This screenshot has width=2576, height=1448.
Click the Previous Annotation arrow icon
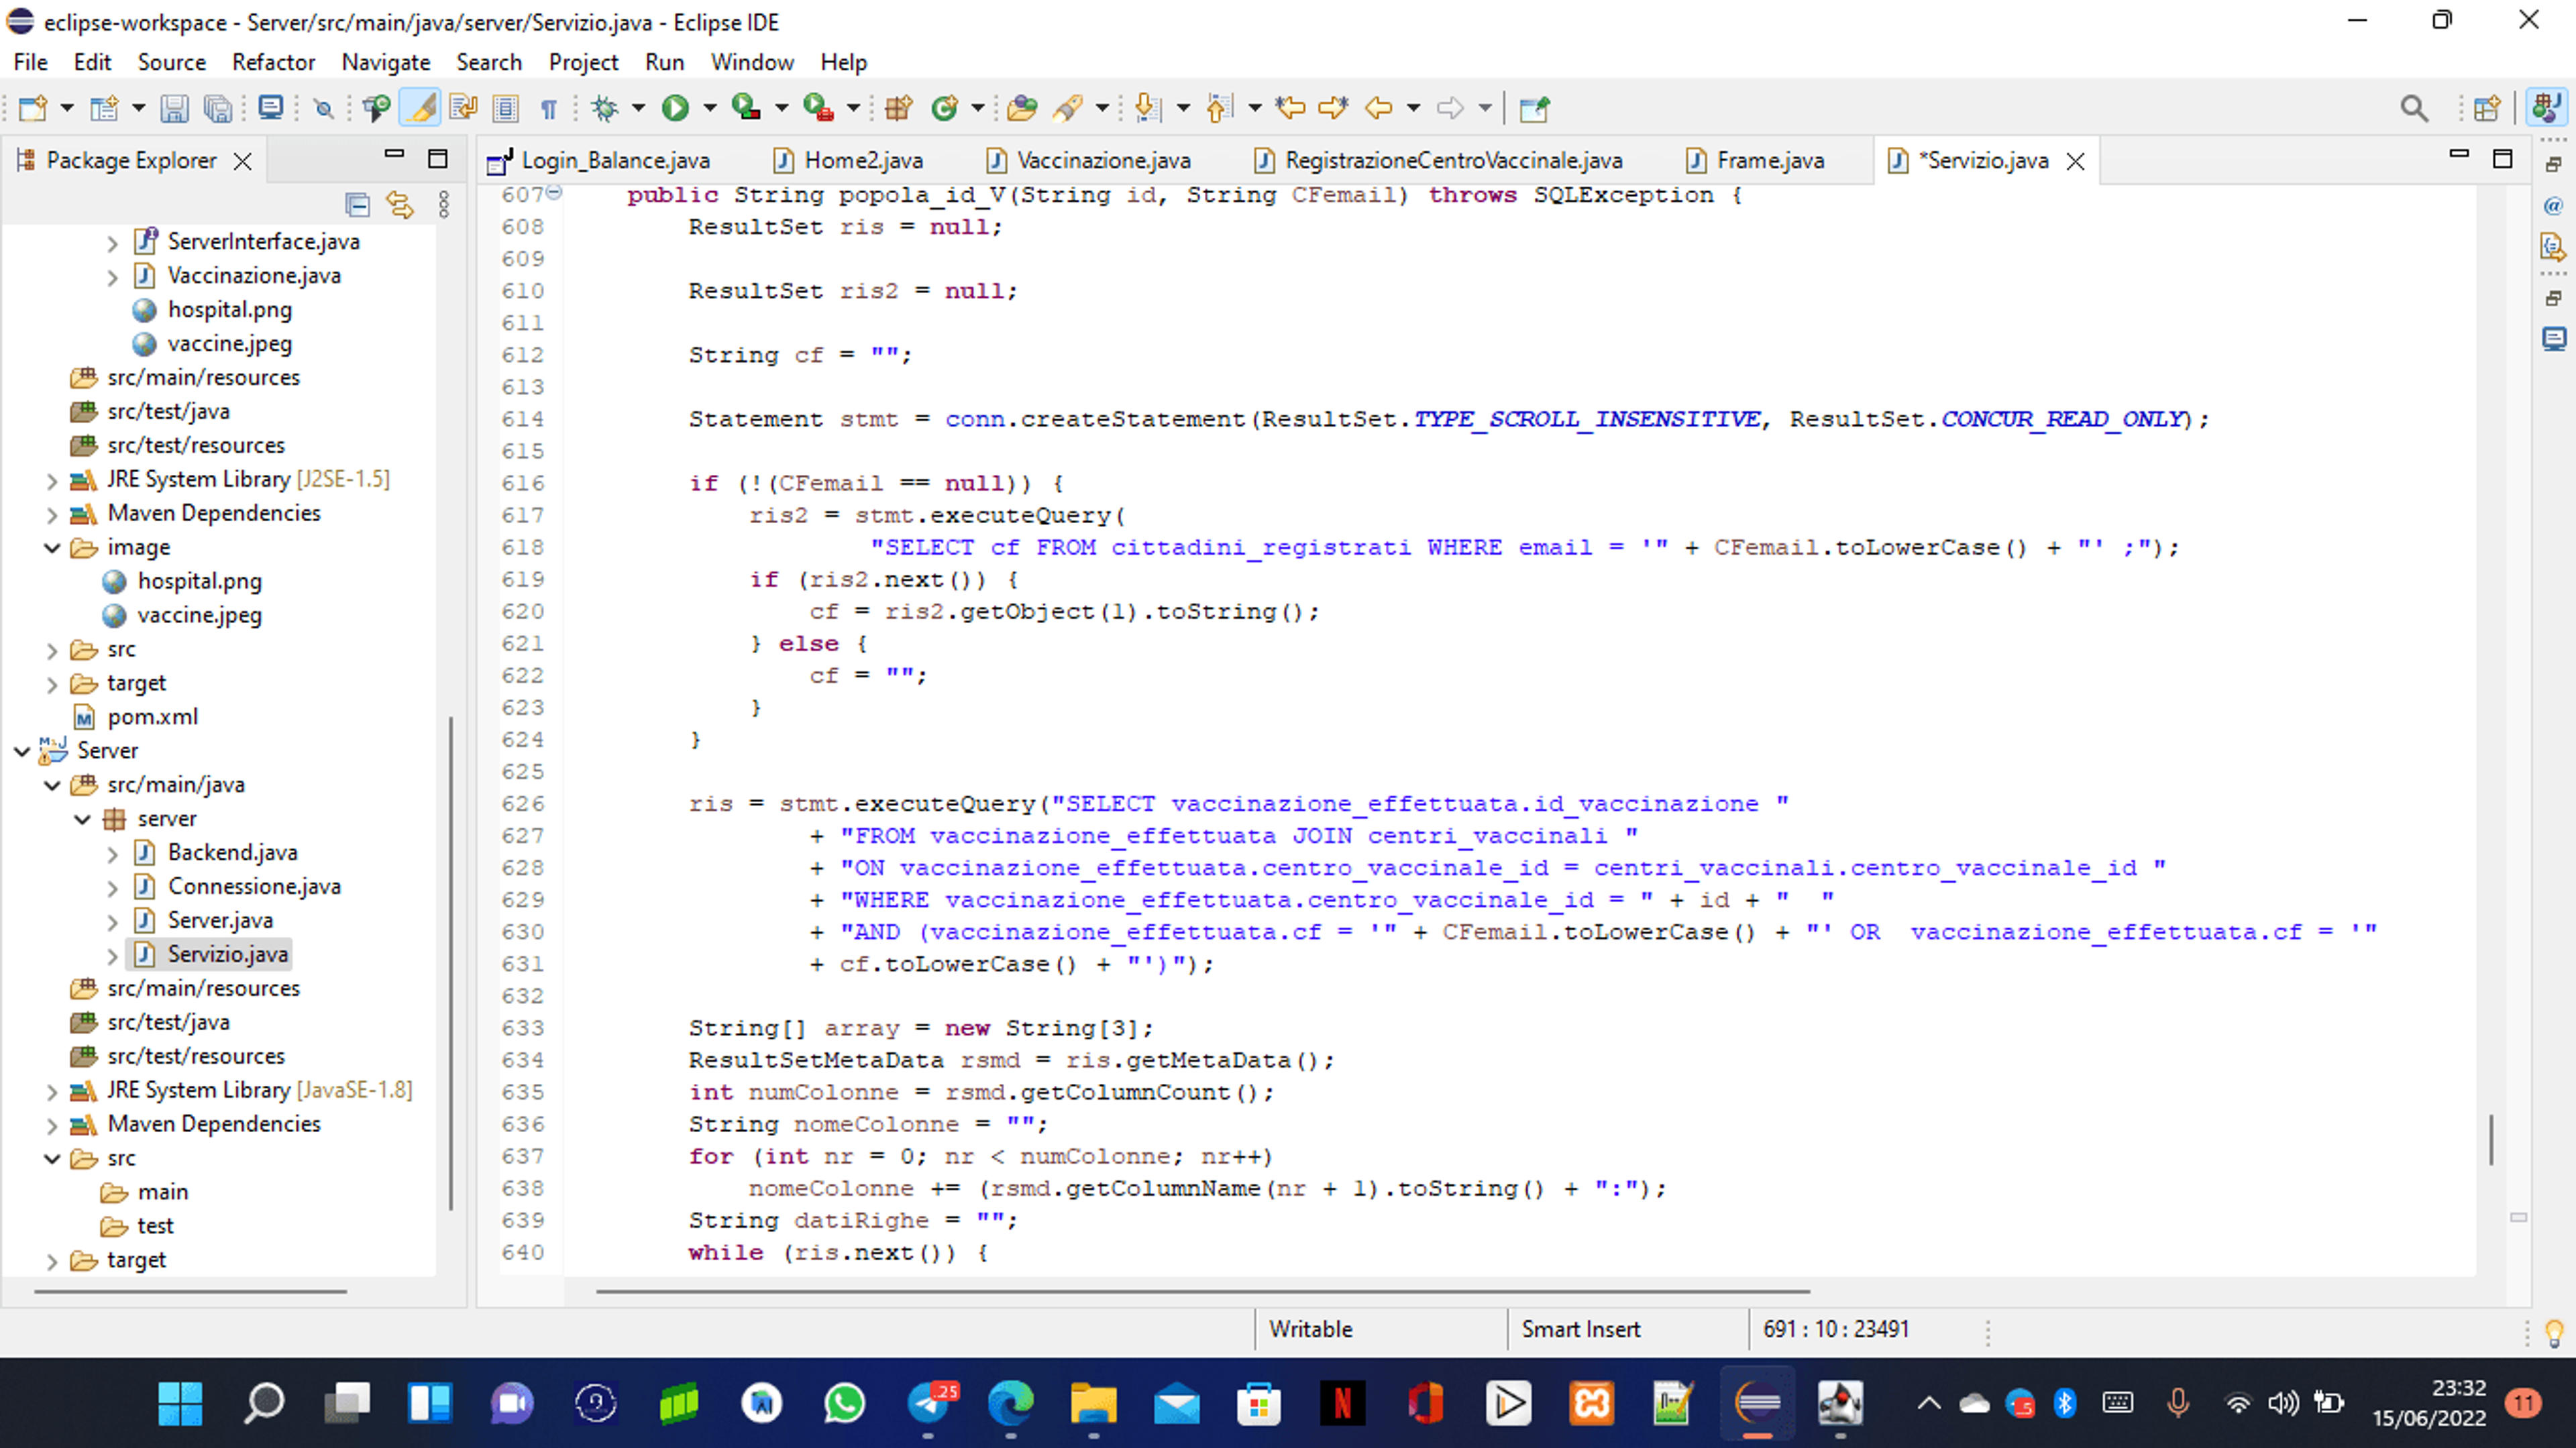(1219, 108)
